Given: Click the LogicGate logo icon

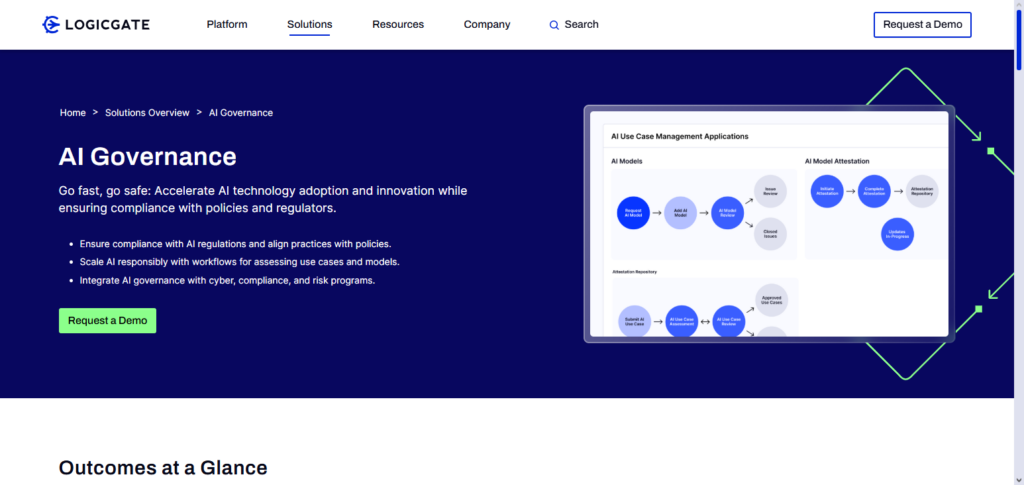Looking at the screenshot, I should pos(52,25).
